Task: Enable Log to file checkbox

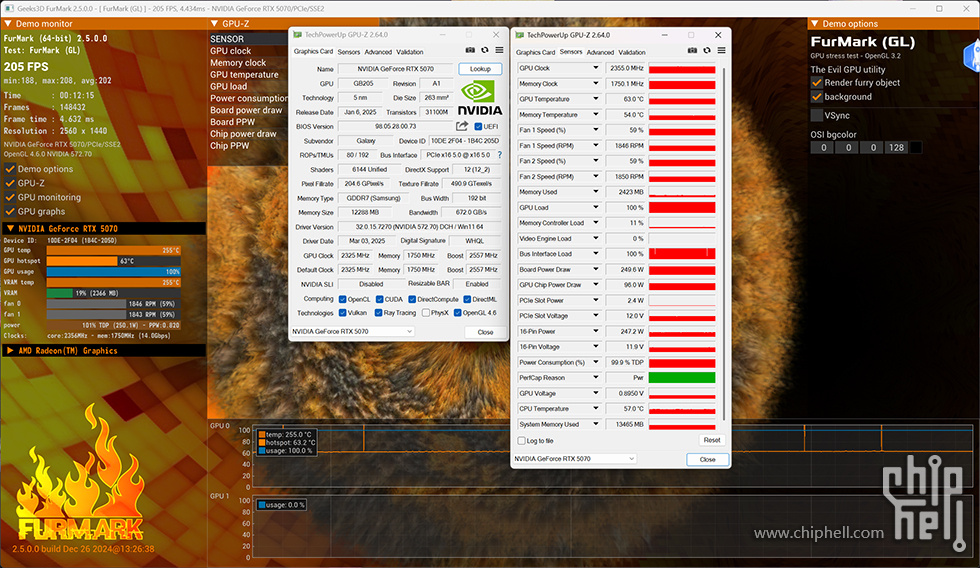Action: pos(521,441)
